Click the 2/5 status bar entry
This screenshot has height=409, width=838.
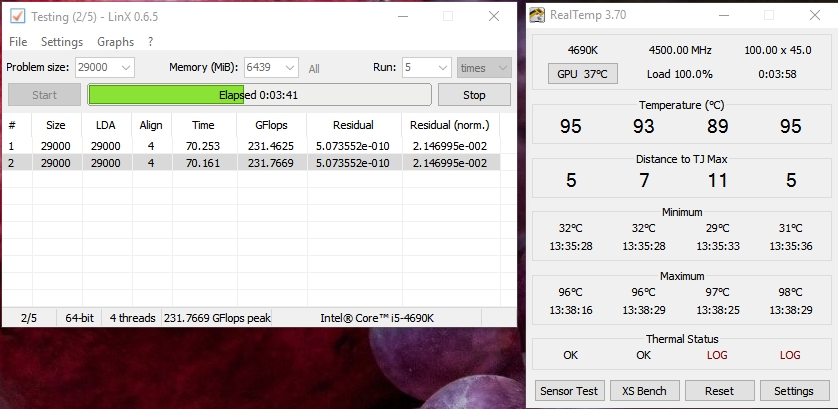click(29, 318)
